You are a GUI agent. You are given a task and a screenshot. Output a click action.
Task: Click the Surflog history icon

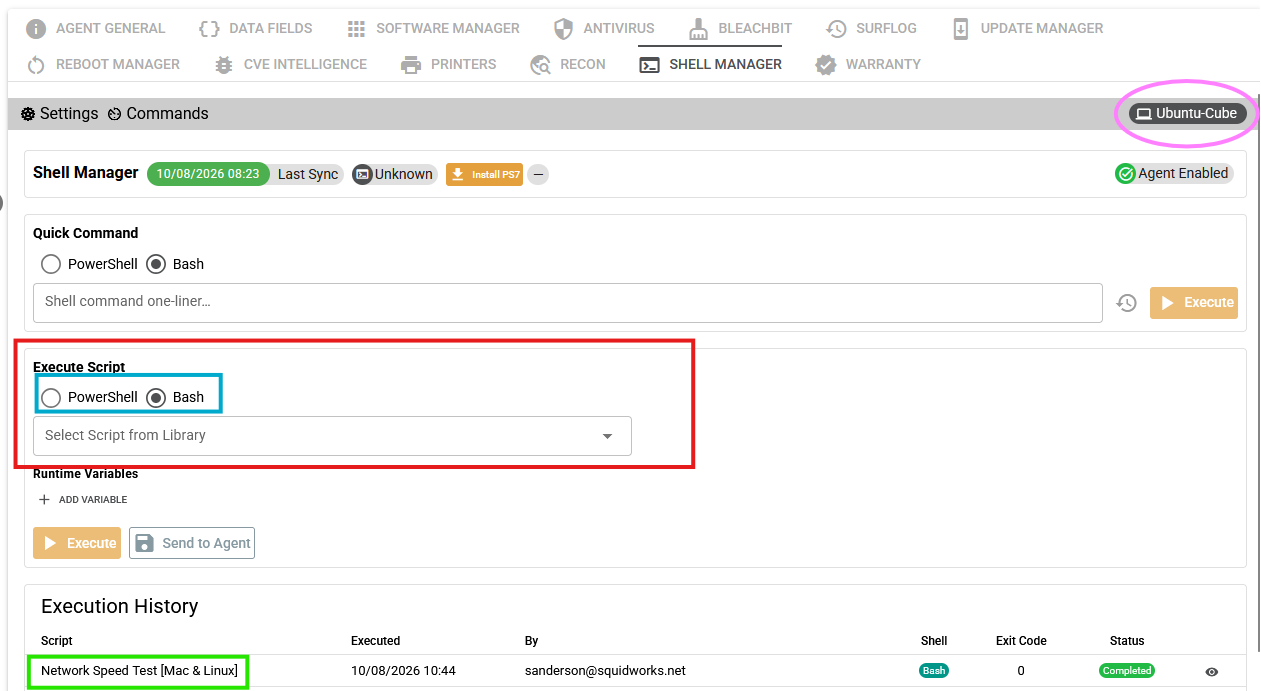point(836,29)
